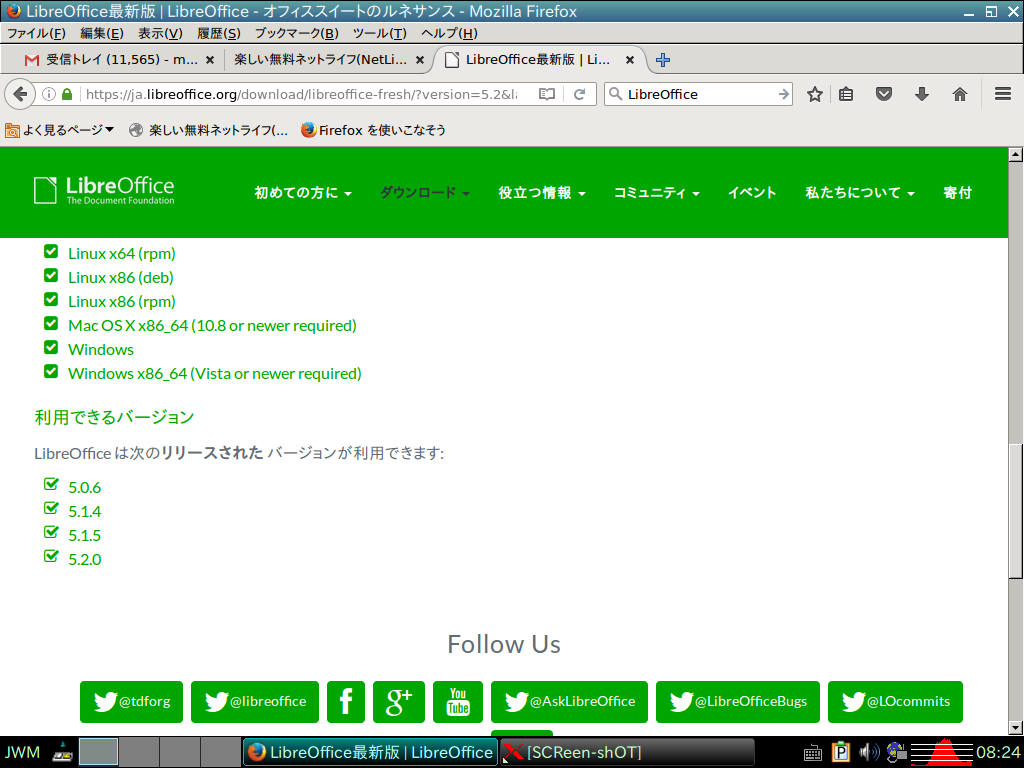Screen dimensions: 1024x768
Task: Click the green padlock security icon
Action: [67, 94]
